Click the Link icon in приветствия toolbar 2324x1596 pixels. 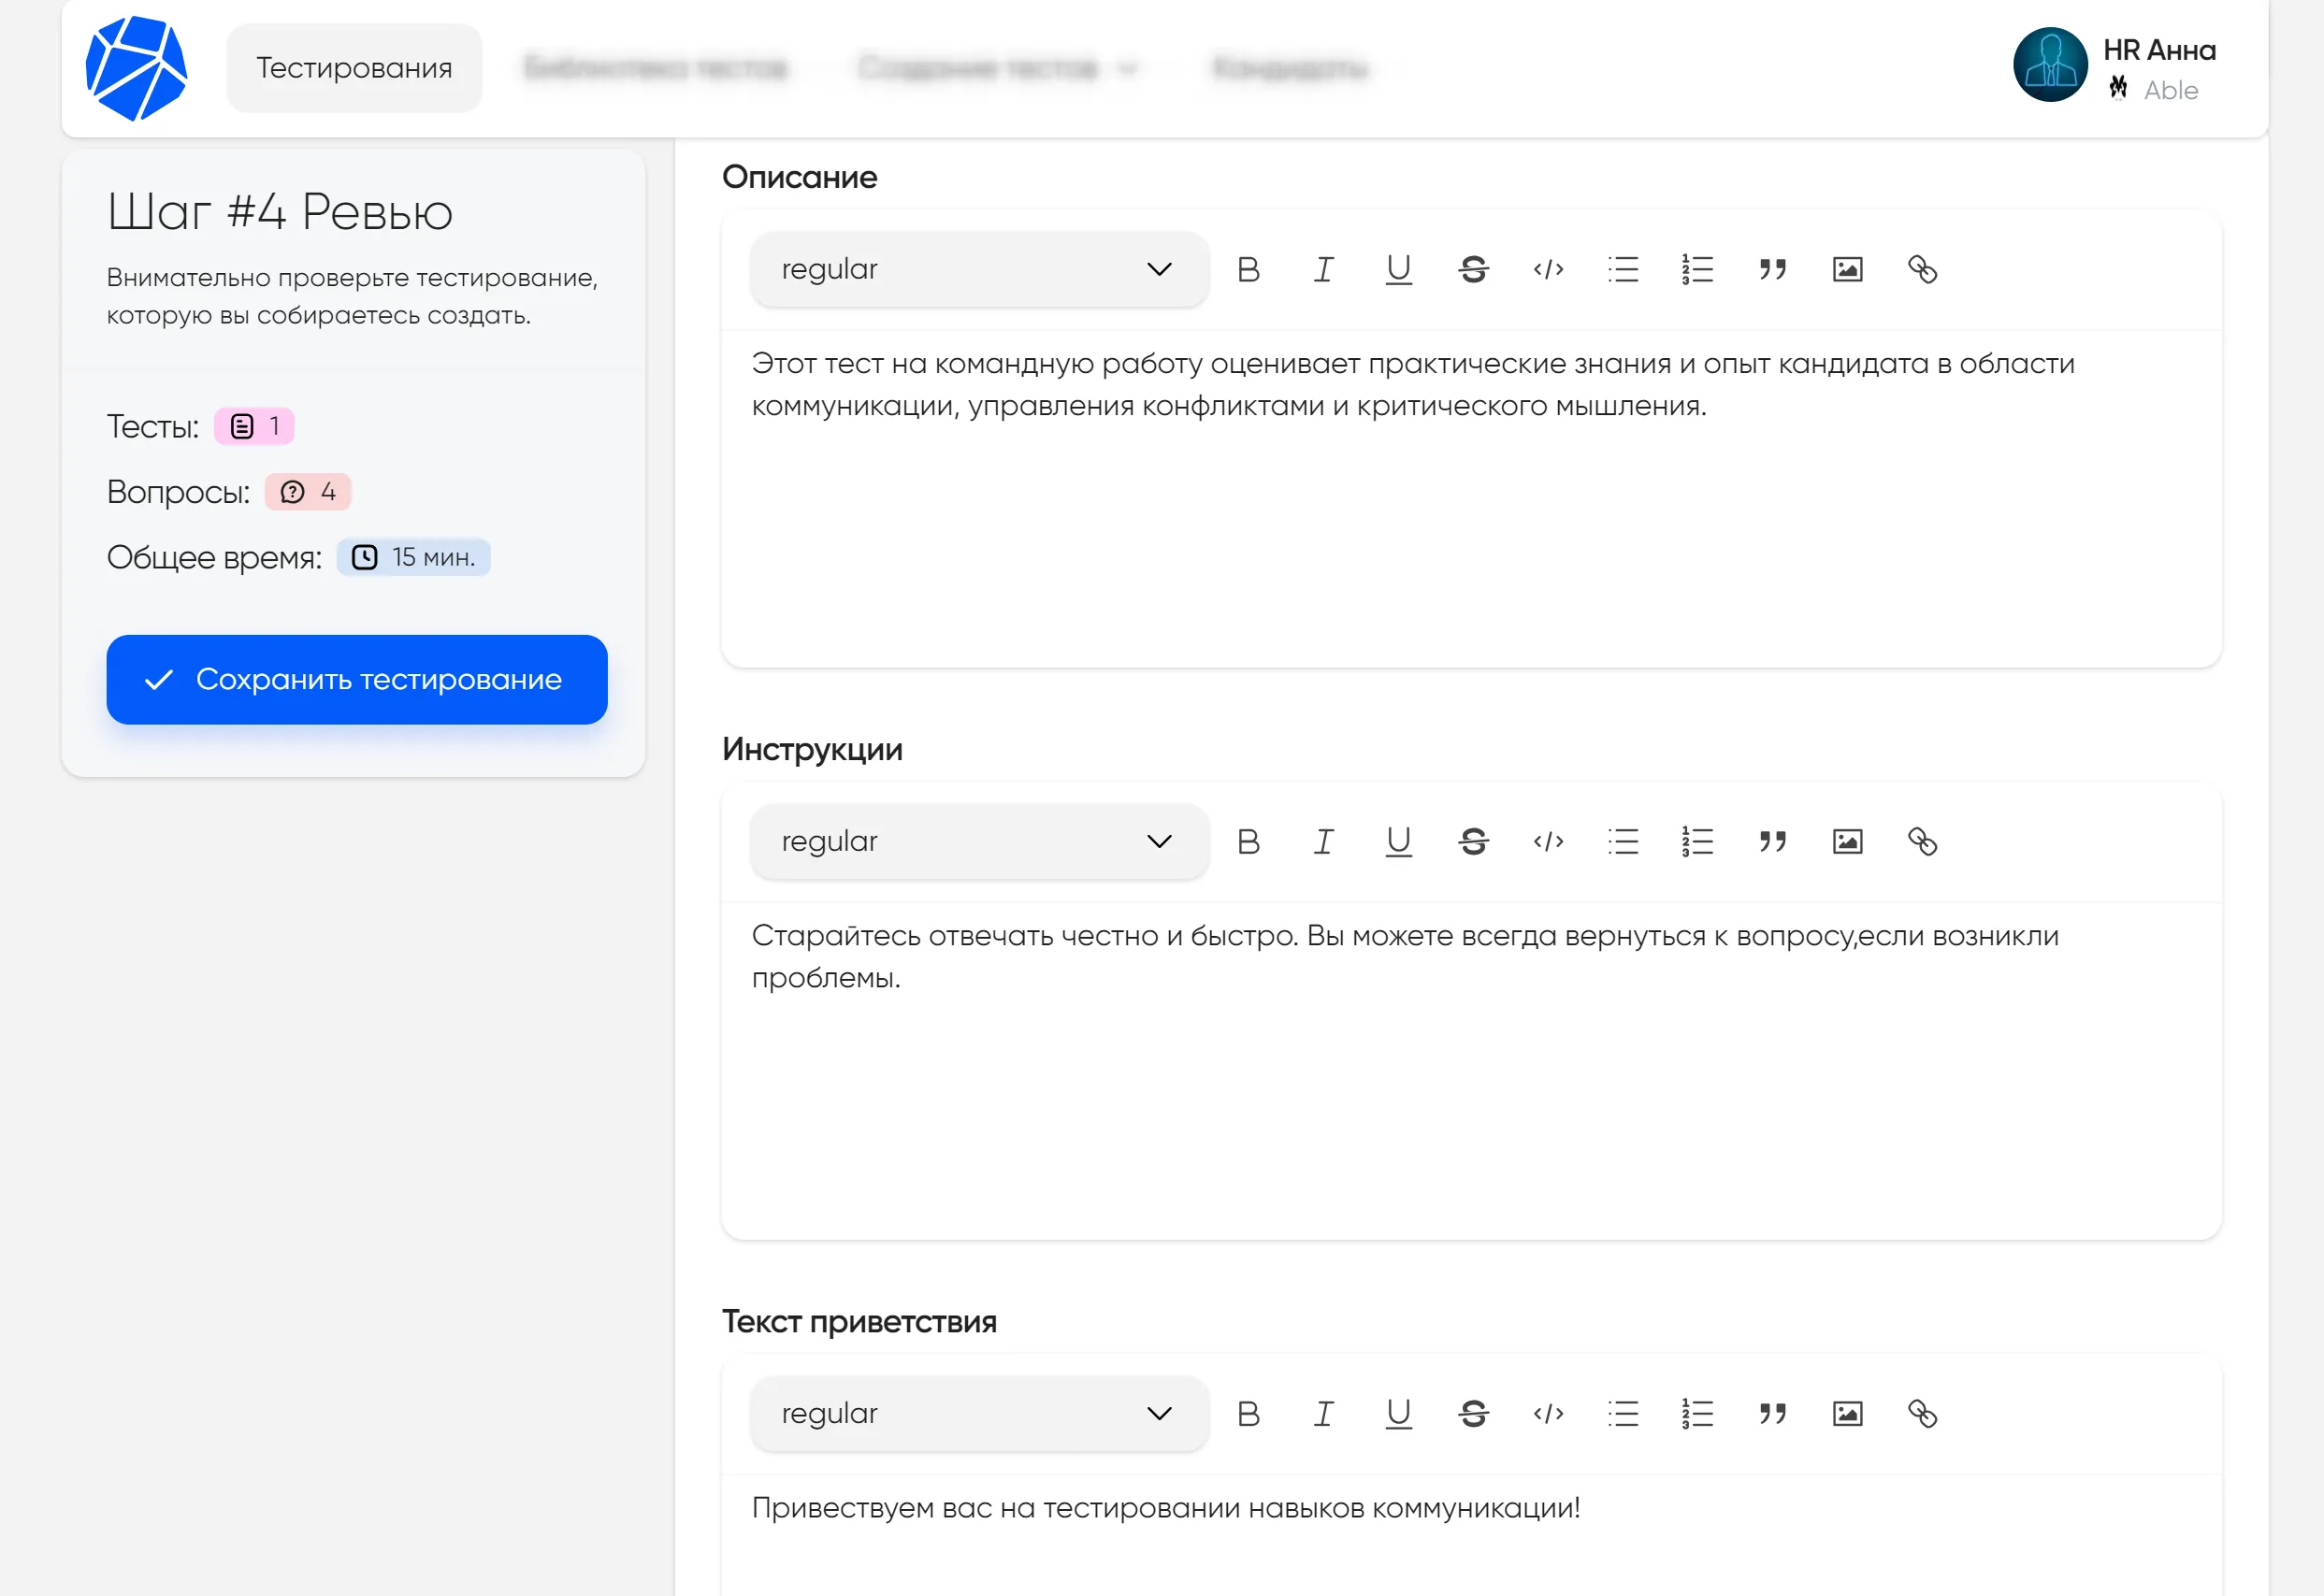1923,1415
